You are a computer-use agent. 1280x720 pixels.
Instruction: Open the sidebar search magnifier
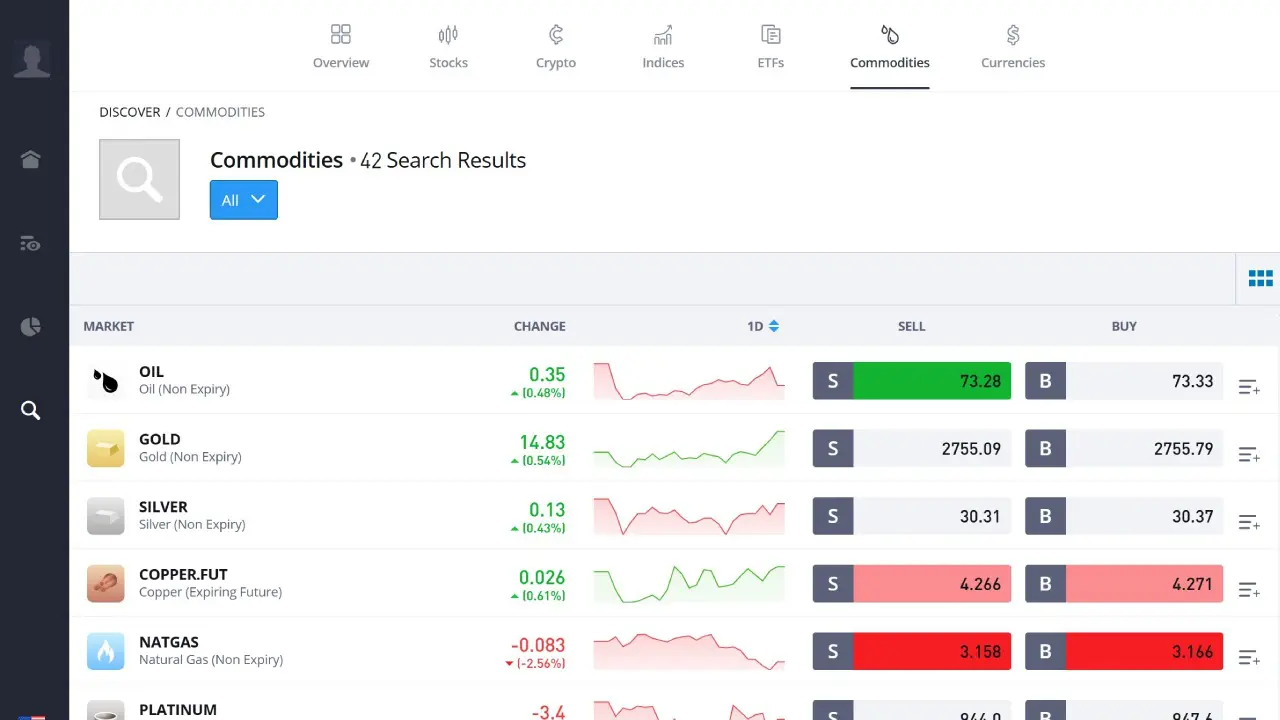click(x=30, y=410)
